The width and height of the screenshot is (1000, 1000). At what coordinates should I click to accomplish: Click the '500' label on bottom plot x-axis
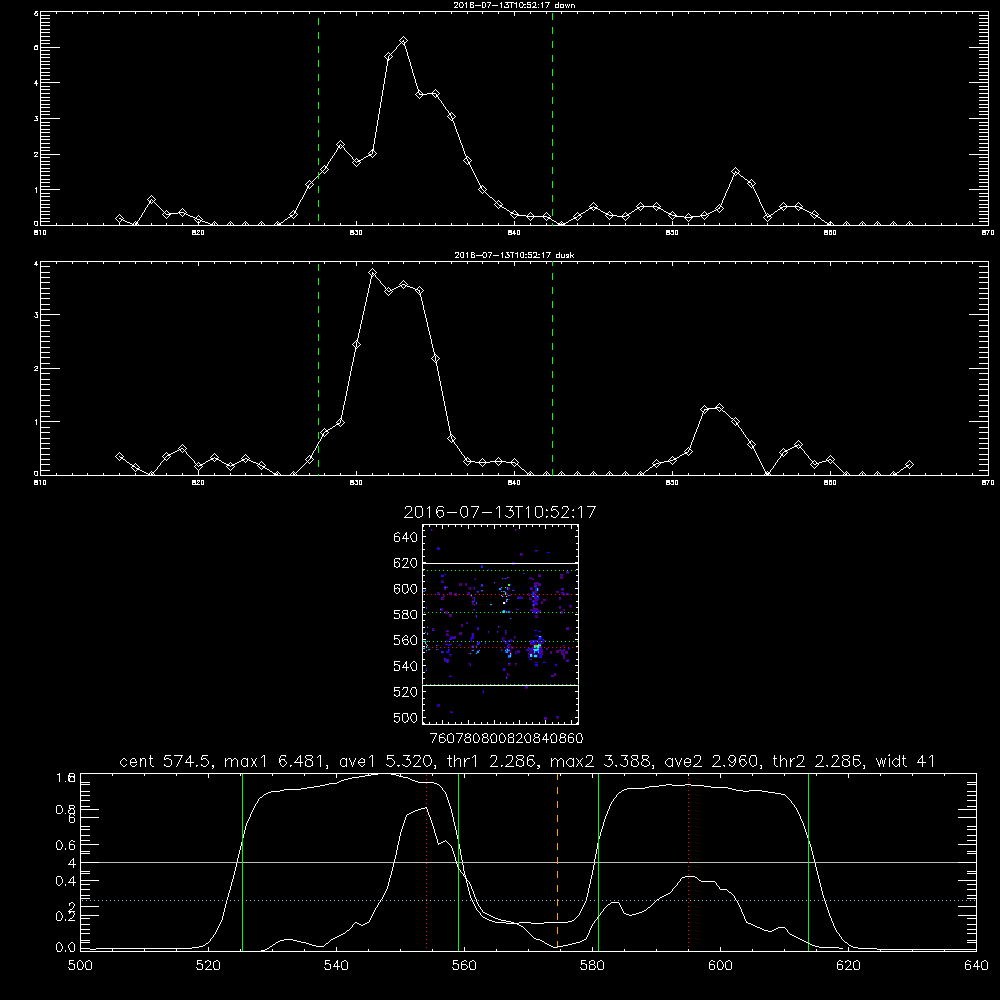click(x=80, y=966)
